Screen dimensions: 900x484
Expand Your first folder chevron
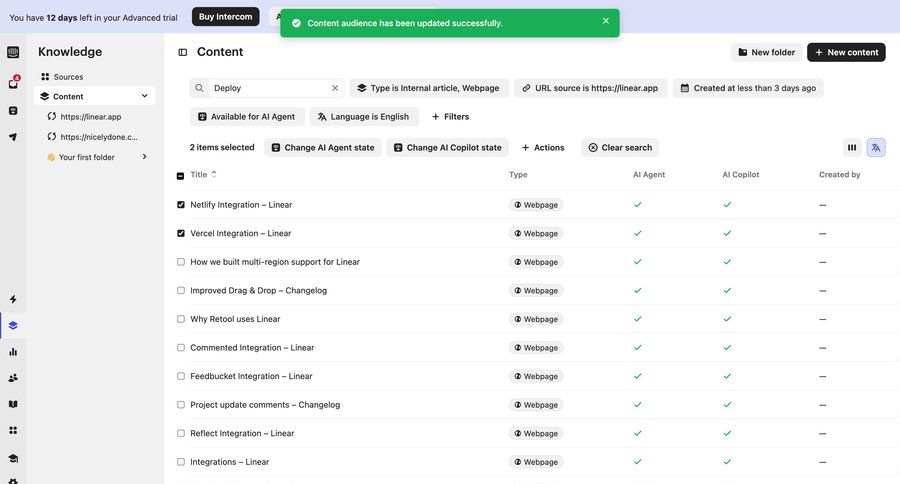[145, 156]
